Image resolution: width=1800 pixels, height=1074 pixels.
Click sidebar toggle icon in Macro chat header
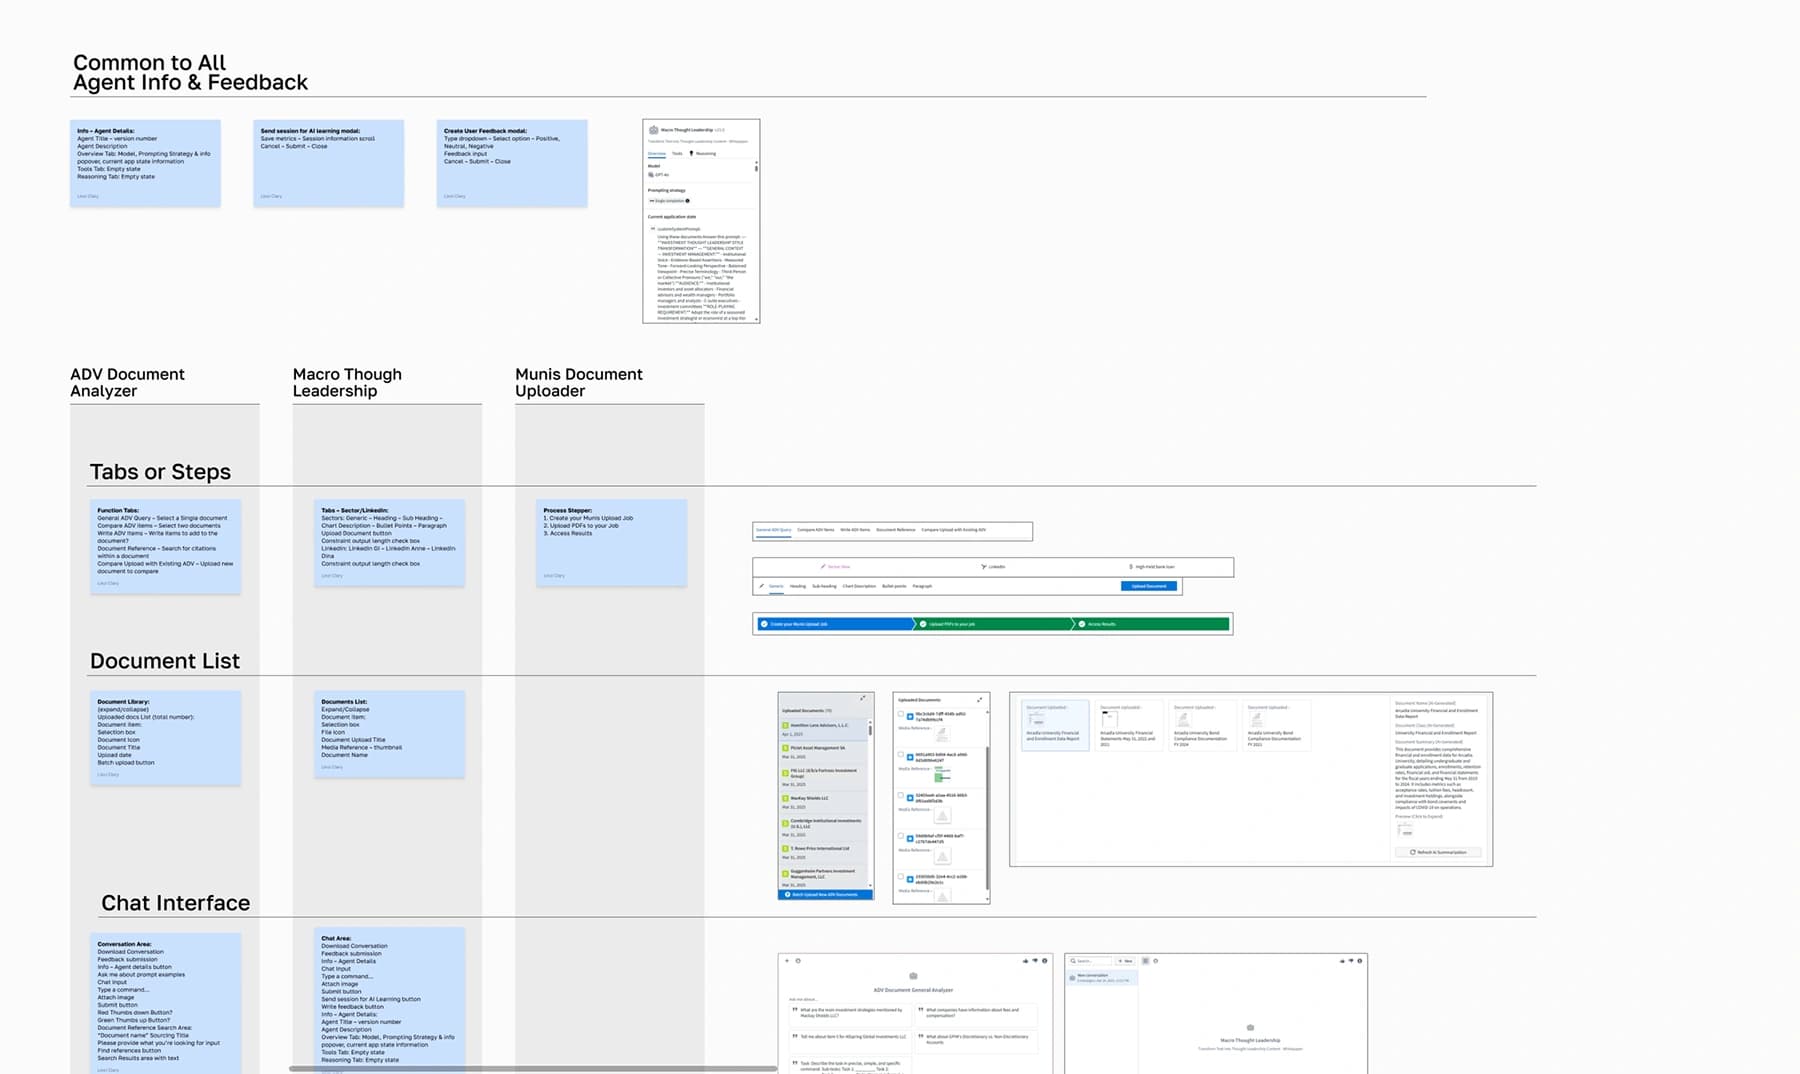point(1145,961)
